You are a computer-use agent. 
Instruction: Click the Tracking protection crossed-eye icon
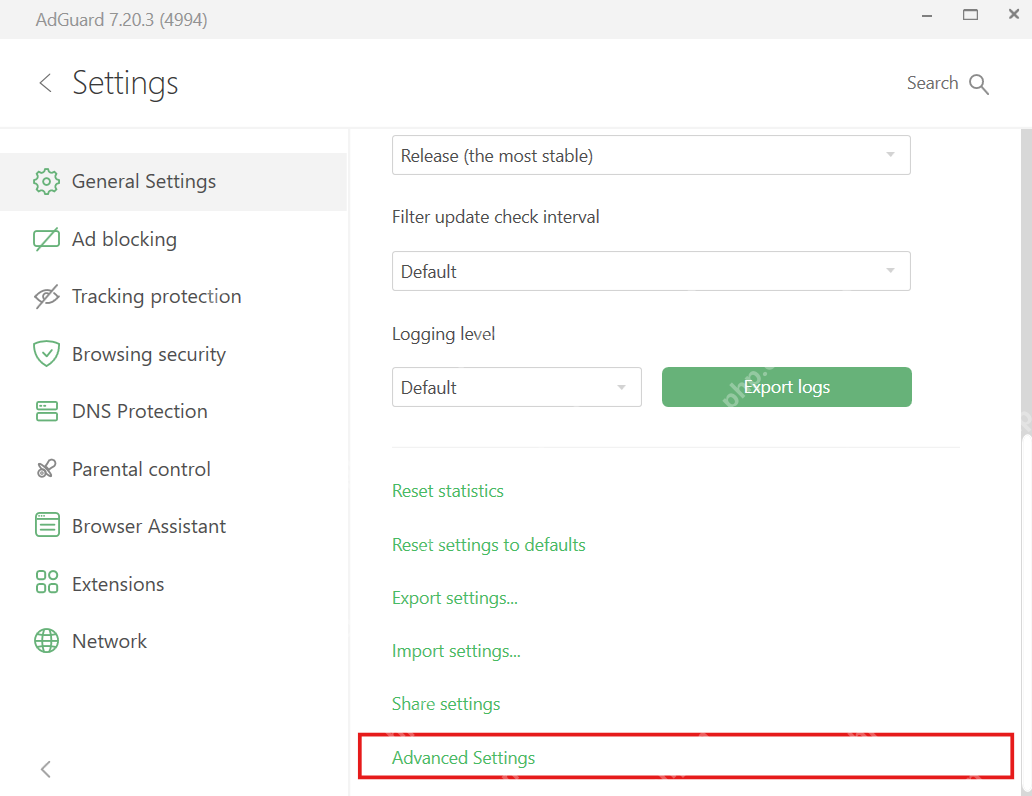(x=46, y=296)
